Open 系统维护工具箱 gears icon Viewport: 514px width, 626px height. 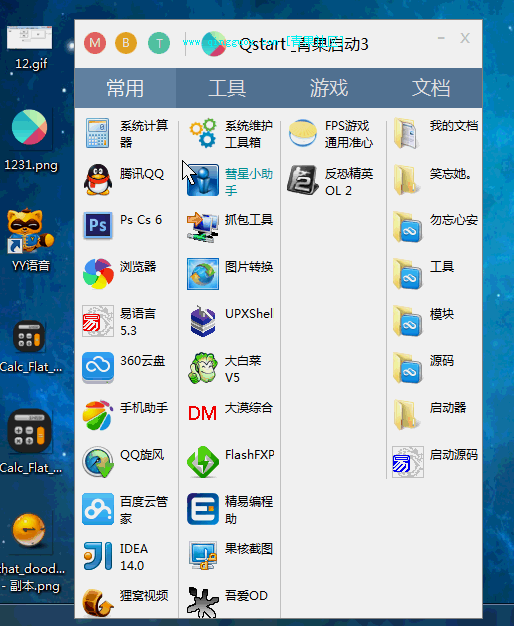click(x=203, y=133)
